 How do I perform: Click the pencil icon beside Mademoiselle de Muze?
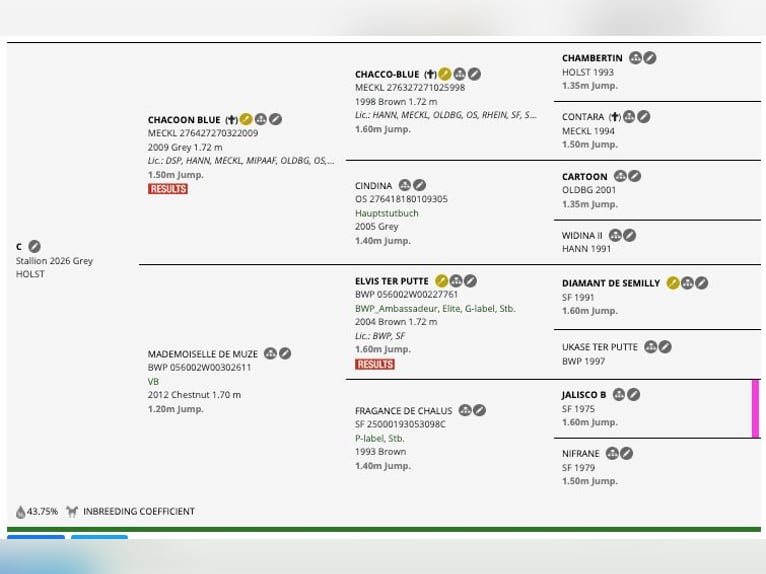tap(285, 353)
